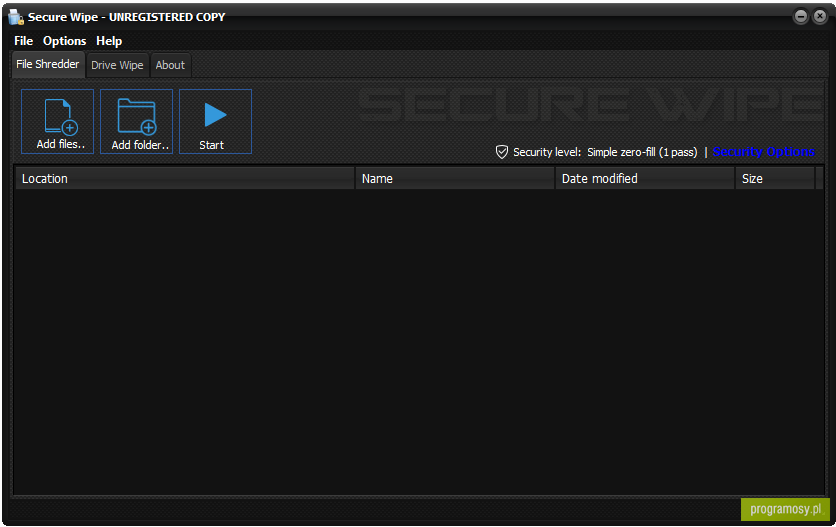The height and width of the screenshot is (527, 836).
Task: Close the Secure Wipe window
Action: 819,17
